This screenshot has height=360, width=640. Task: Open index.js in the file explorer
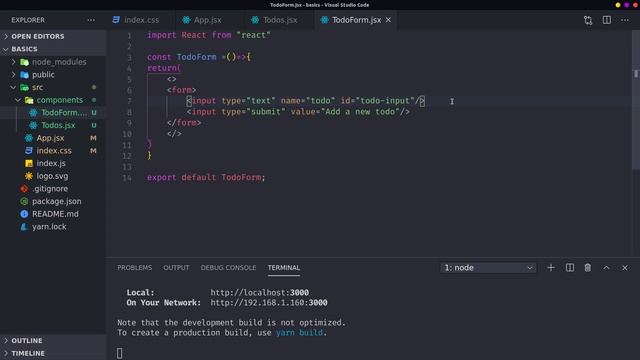point(53,163)
